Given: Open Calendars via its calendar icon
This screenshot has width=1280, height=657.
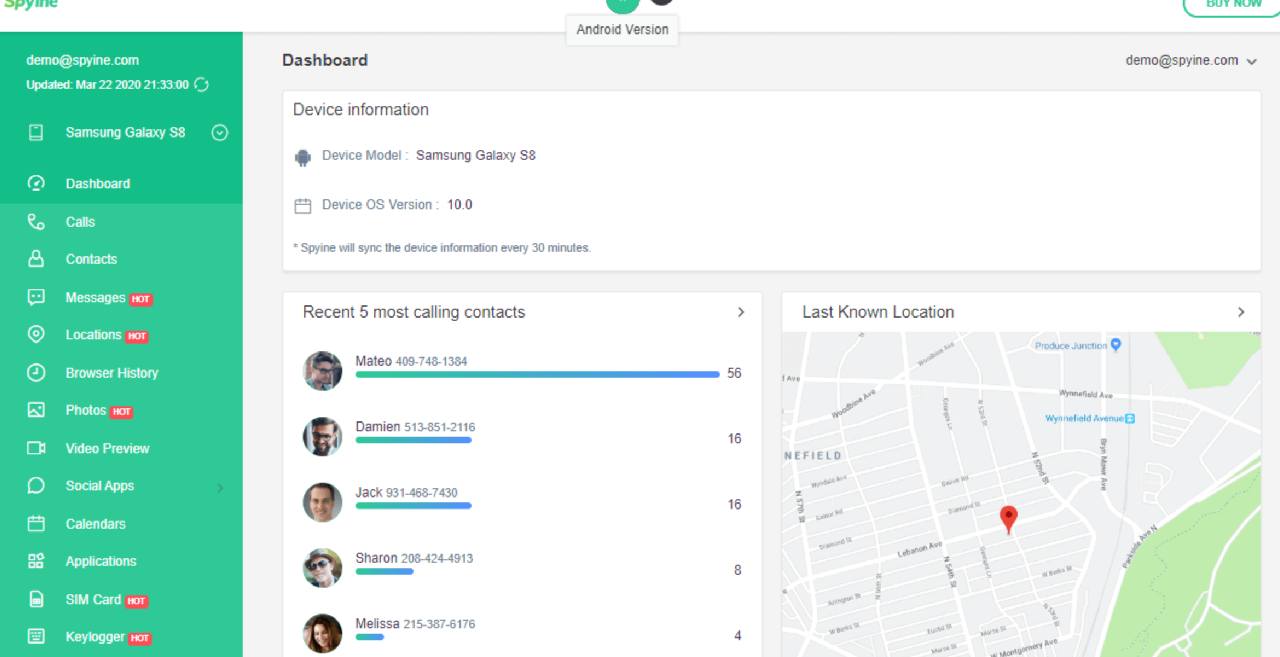Looking at the screenshot, I should click(36, 523).
